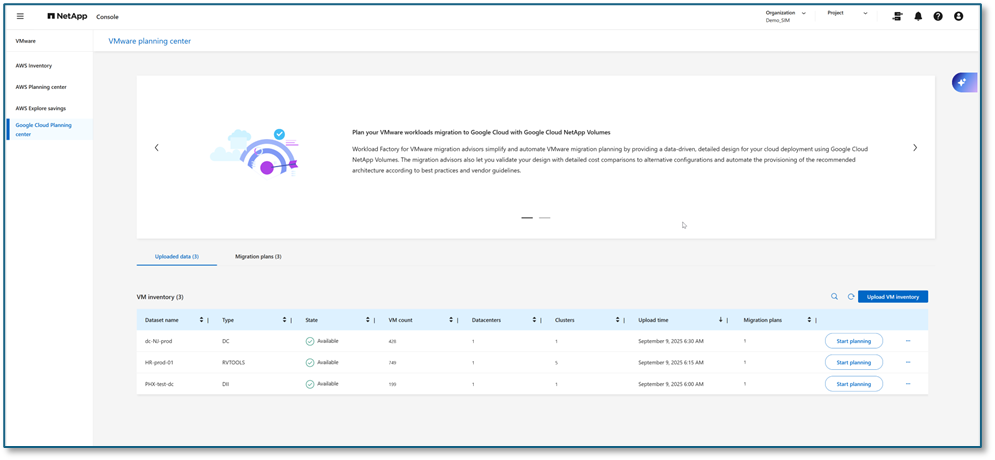The image size is (995, 460).
Task: Click the VMware sidebar heading
Action: [25, 41]
